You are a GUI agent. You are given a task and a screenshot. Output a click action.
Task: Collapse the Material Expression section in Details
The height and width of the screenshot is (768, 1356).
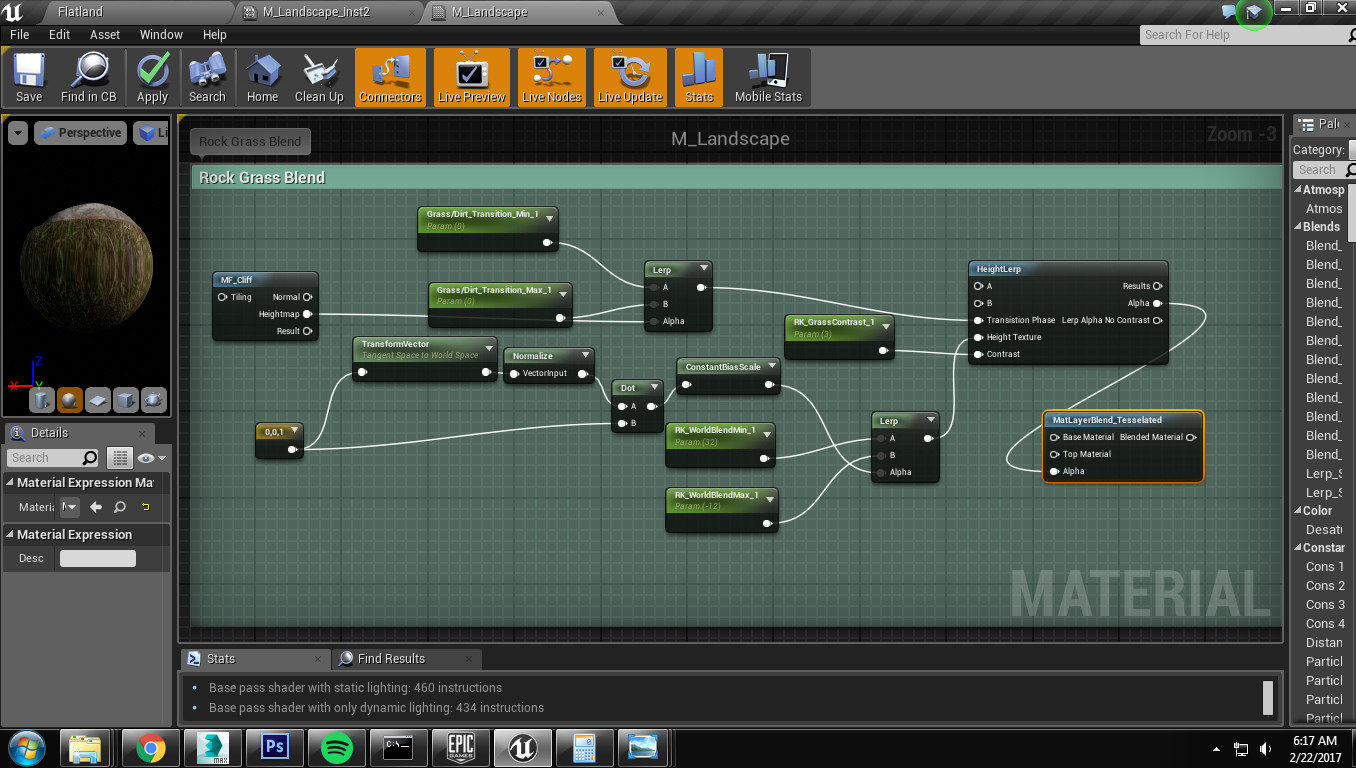pyautogui.click(x=11, y=535)
